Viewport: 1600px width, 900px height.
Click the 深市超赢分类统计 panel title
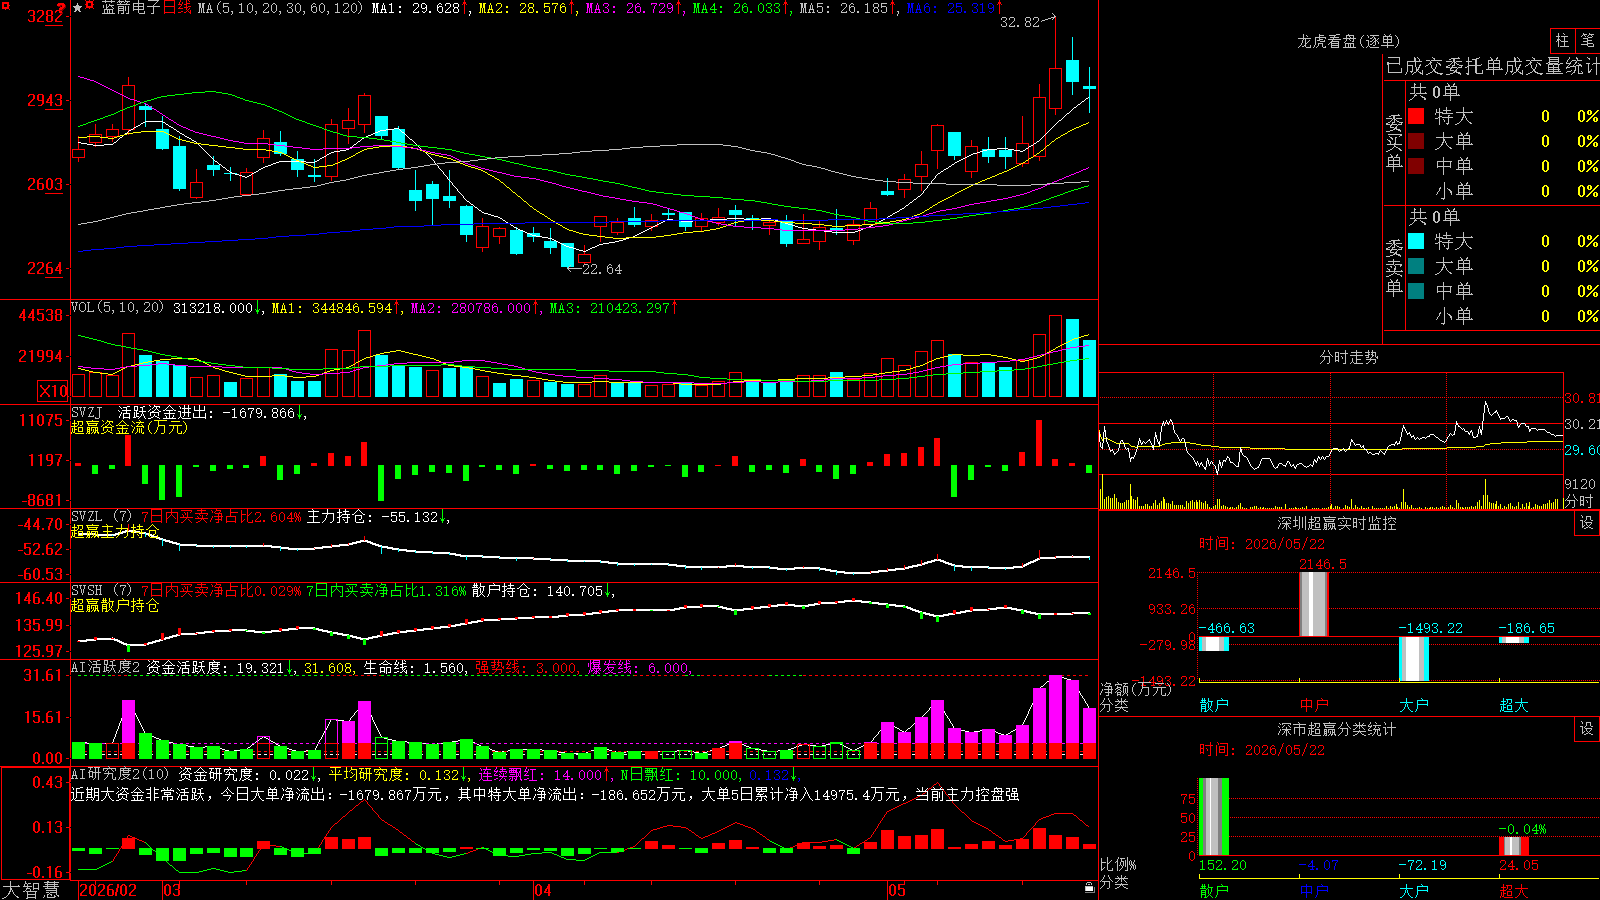point(1337,729)
